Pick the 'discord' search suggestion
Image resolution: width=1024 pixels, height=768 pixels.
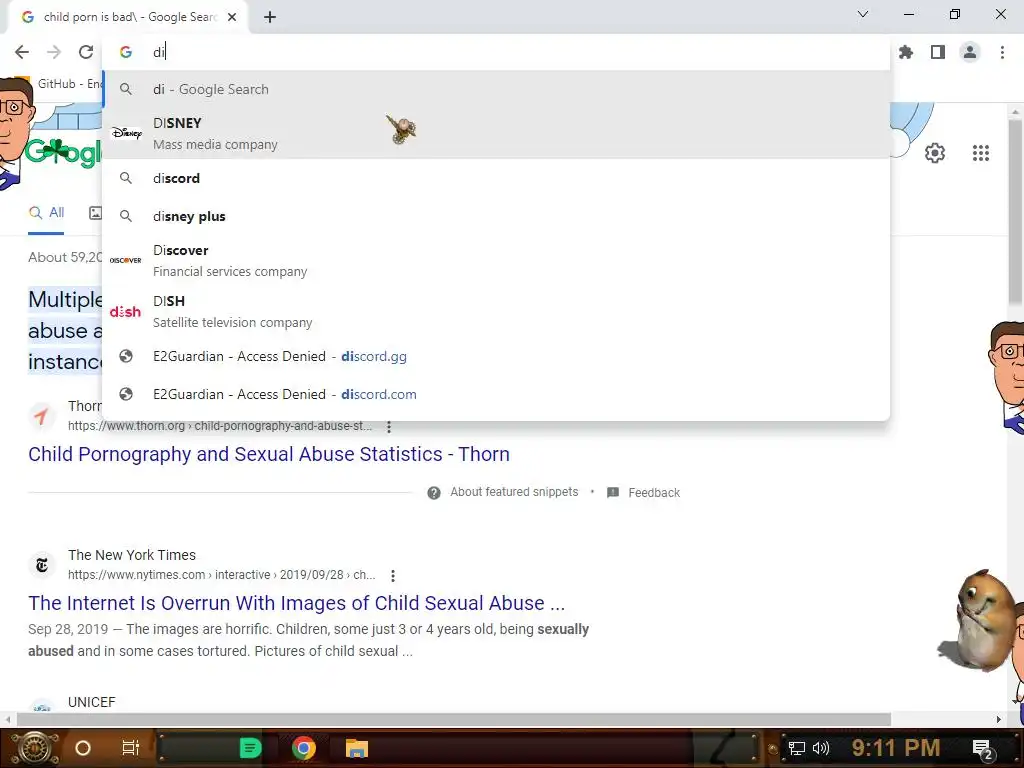[x=496, y=178]
